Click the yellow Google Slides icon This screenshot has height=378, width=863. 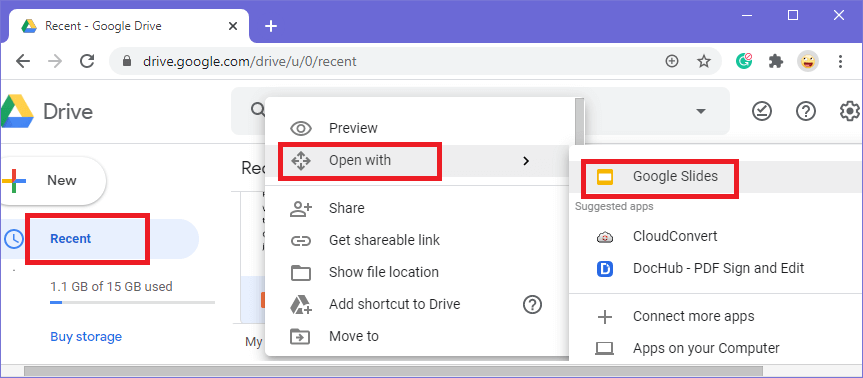605,177
